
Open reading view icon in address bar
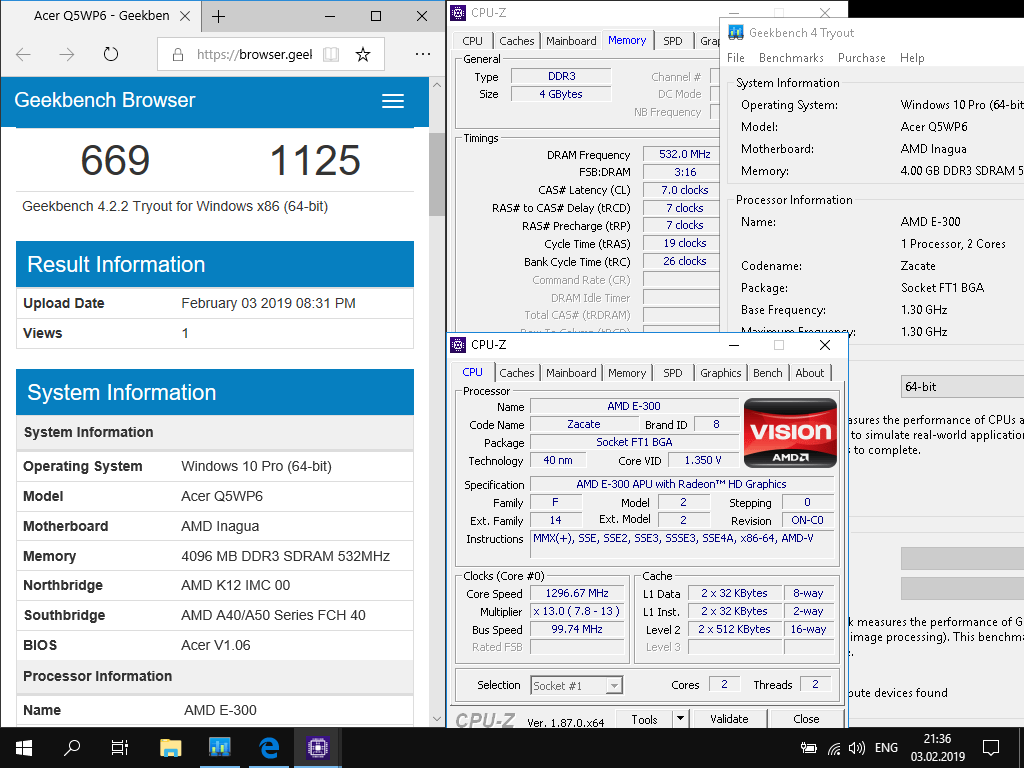point(331,54)
